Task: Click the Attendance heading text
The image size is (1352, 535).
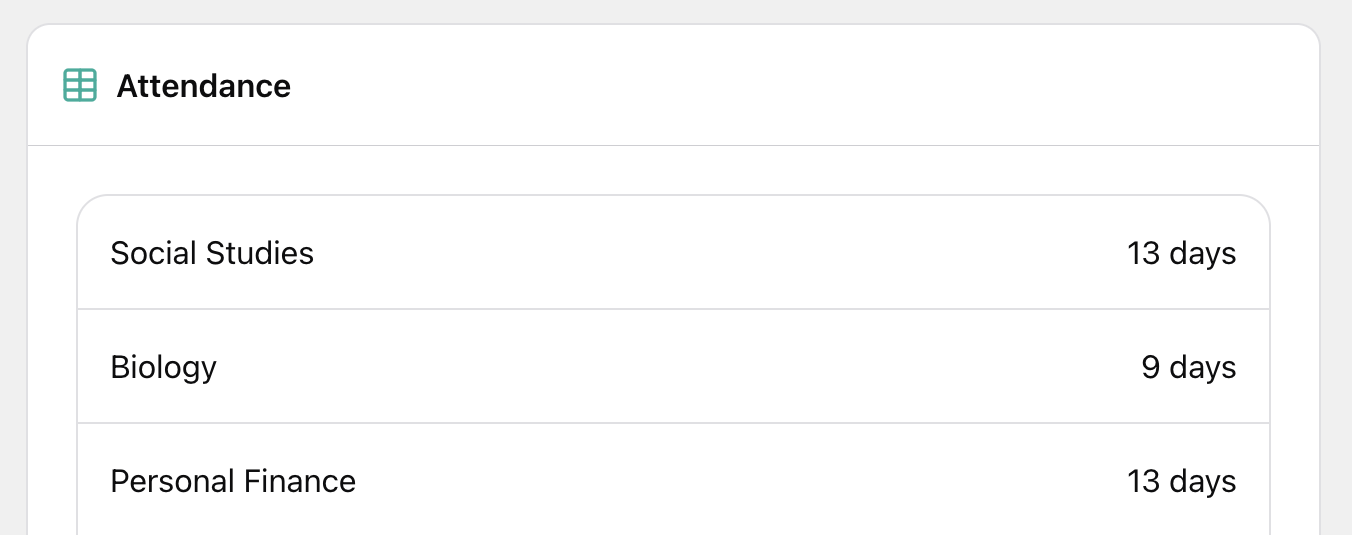Action: [203, 86]
